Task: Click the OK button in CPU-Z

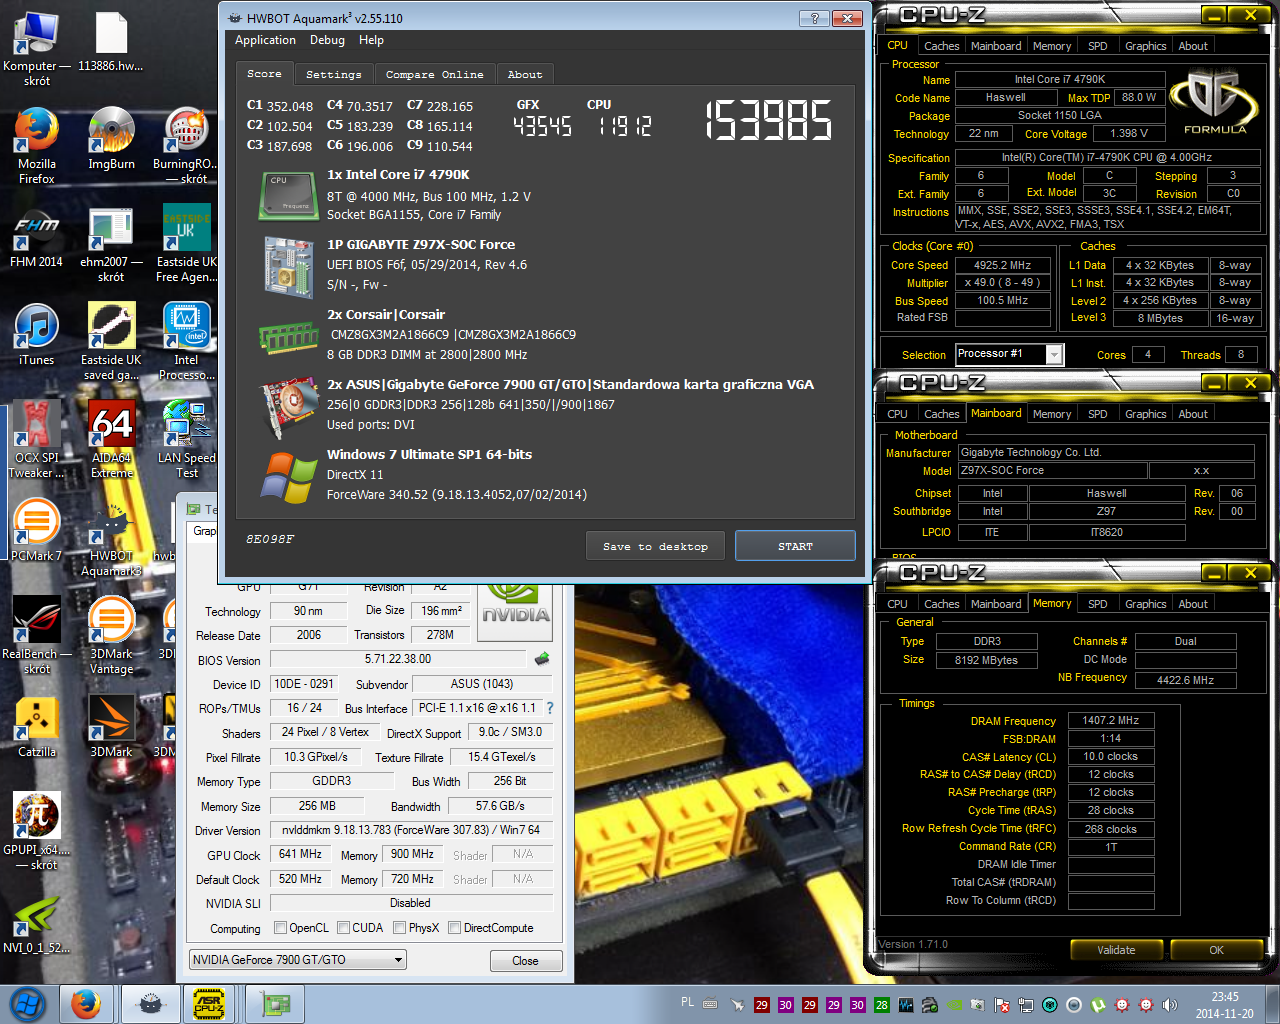Action: pos(1216,950)
